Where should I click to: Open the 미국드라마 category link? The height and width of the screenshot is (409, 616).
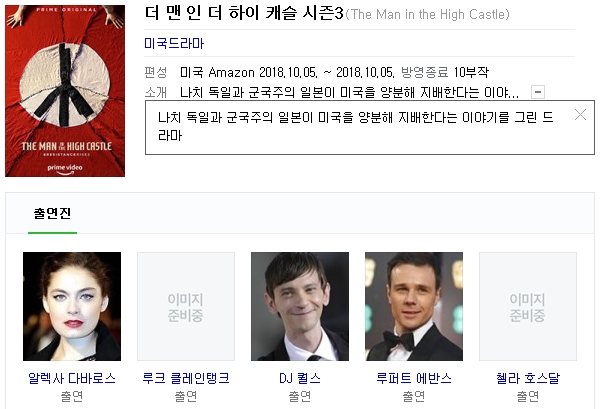[174, 43]
